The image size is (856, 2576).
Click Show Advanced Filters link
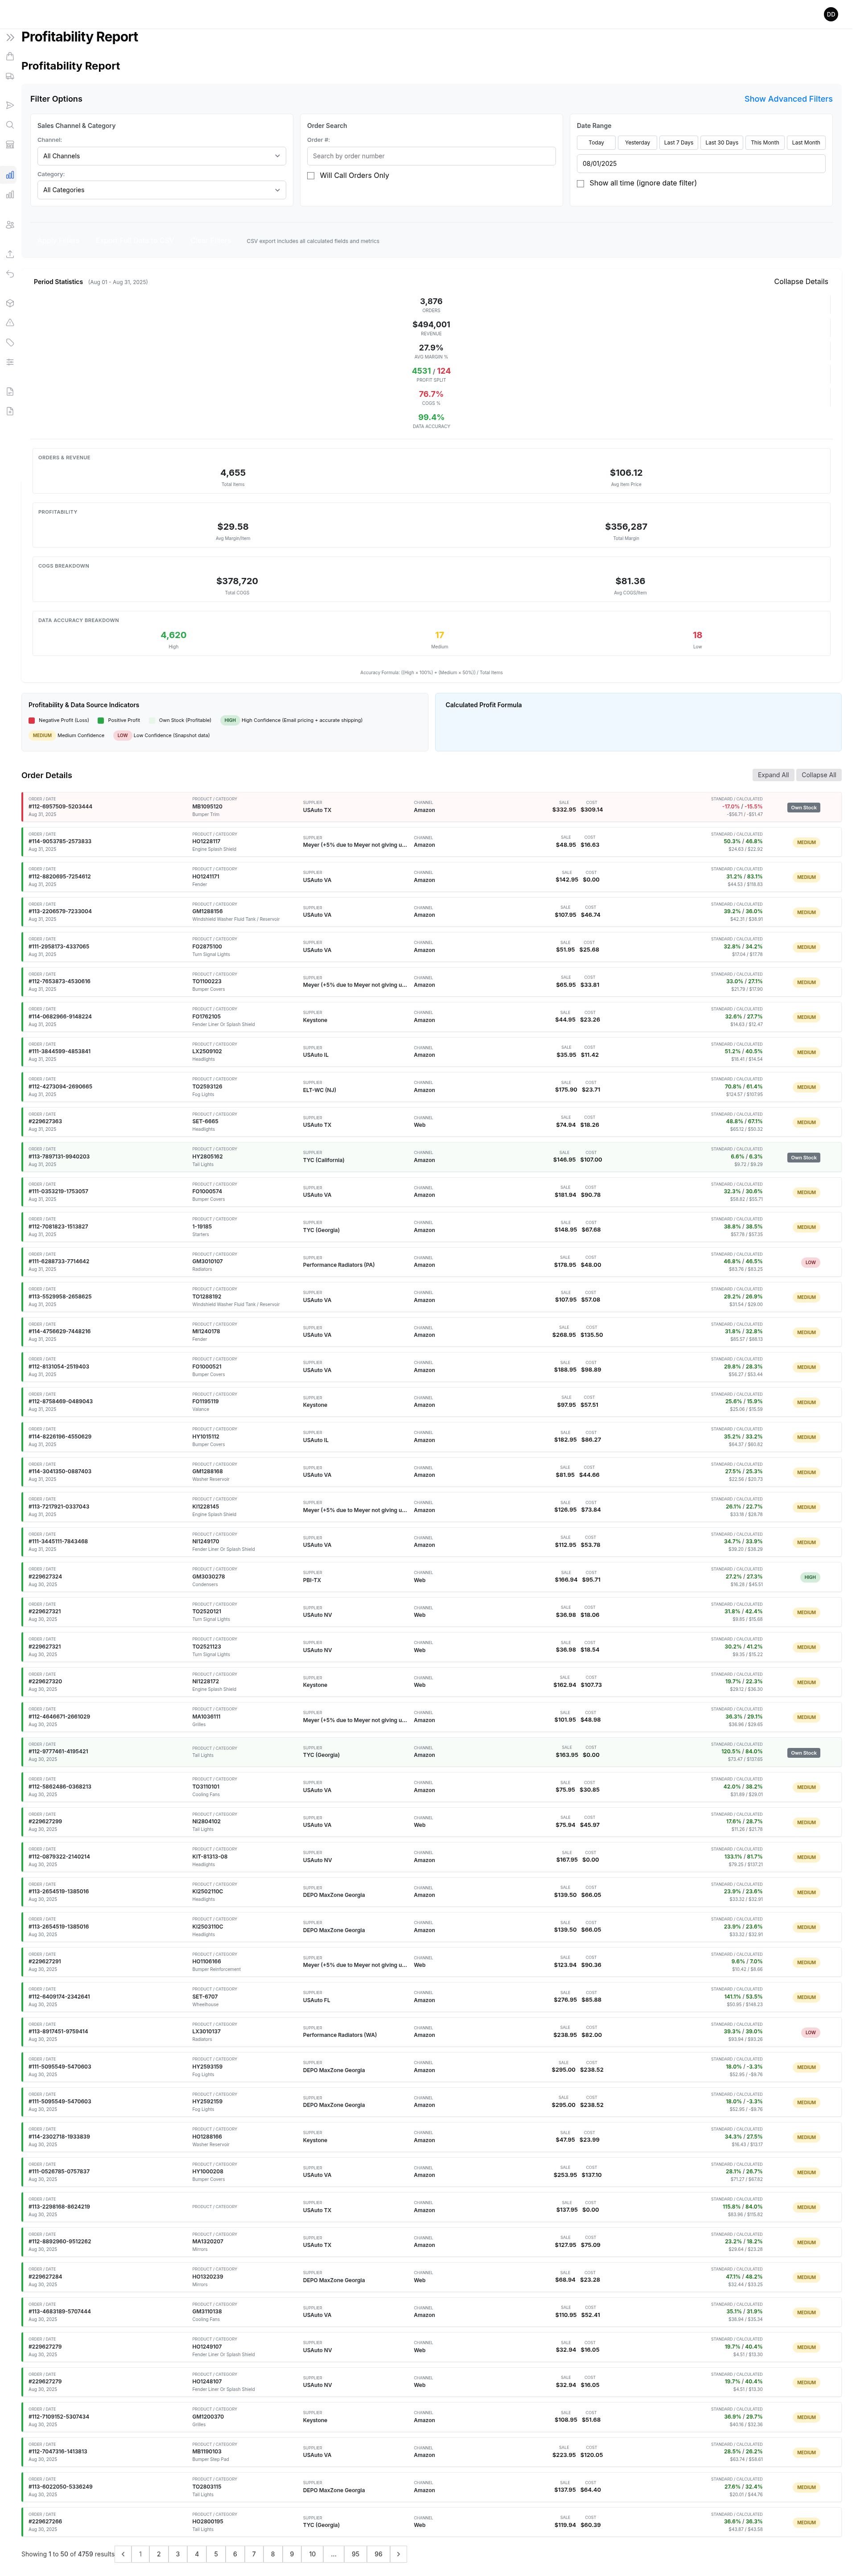pos(788,99)
